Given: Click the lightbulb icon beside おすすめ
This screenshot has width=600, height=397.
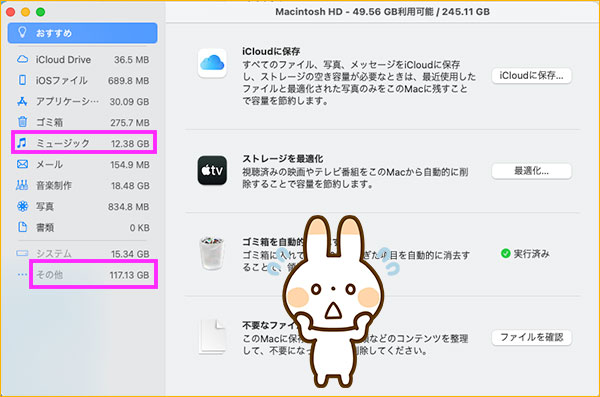Looking at the screenshot, I should coord(22,32).
